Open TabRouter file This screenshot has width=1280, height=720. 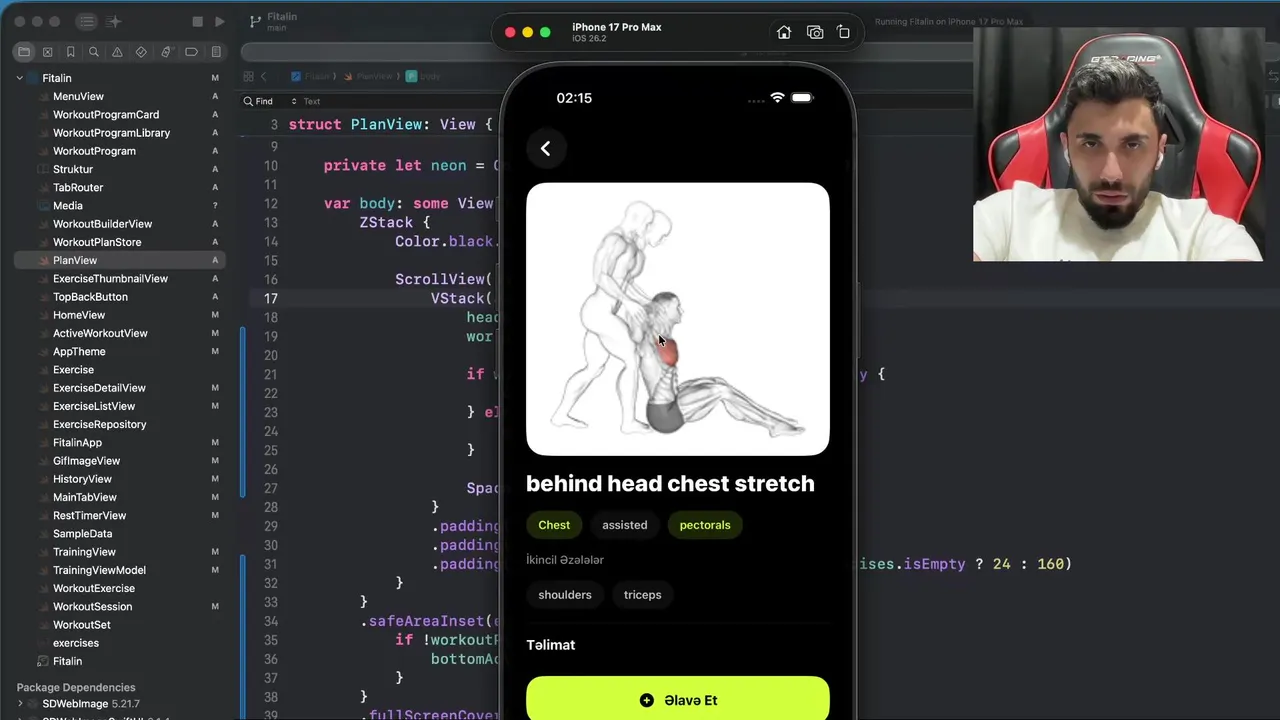(x=78, y=187)
